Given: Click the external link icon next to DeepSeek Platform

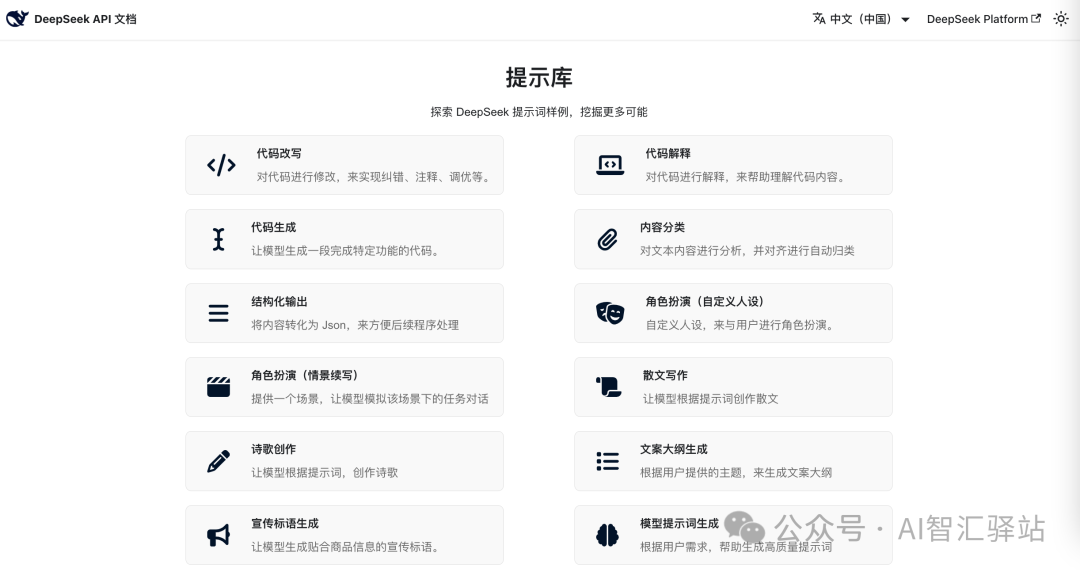Looking at the screenshot, I should (x=1036, y=19).
